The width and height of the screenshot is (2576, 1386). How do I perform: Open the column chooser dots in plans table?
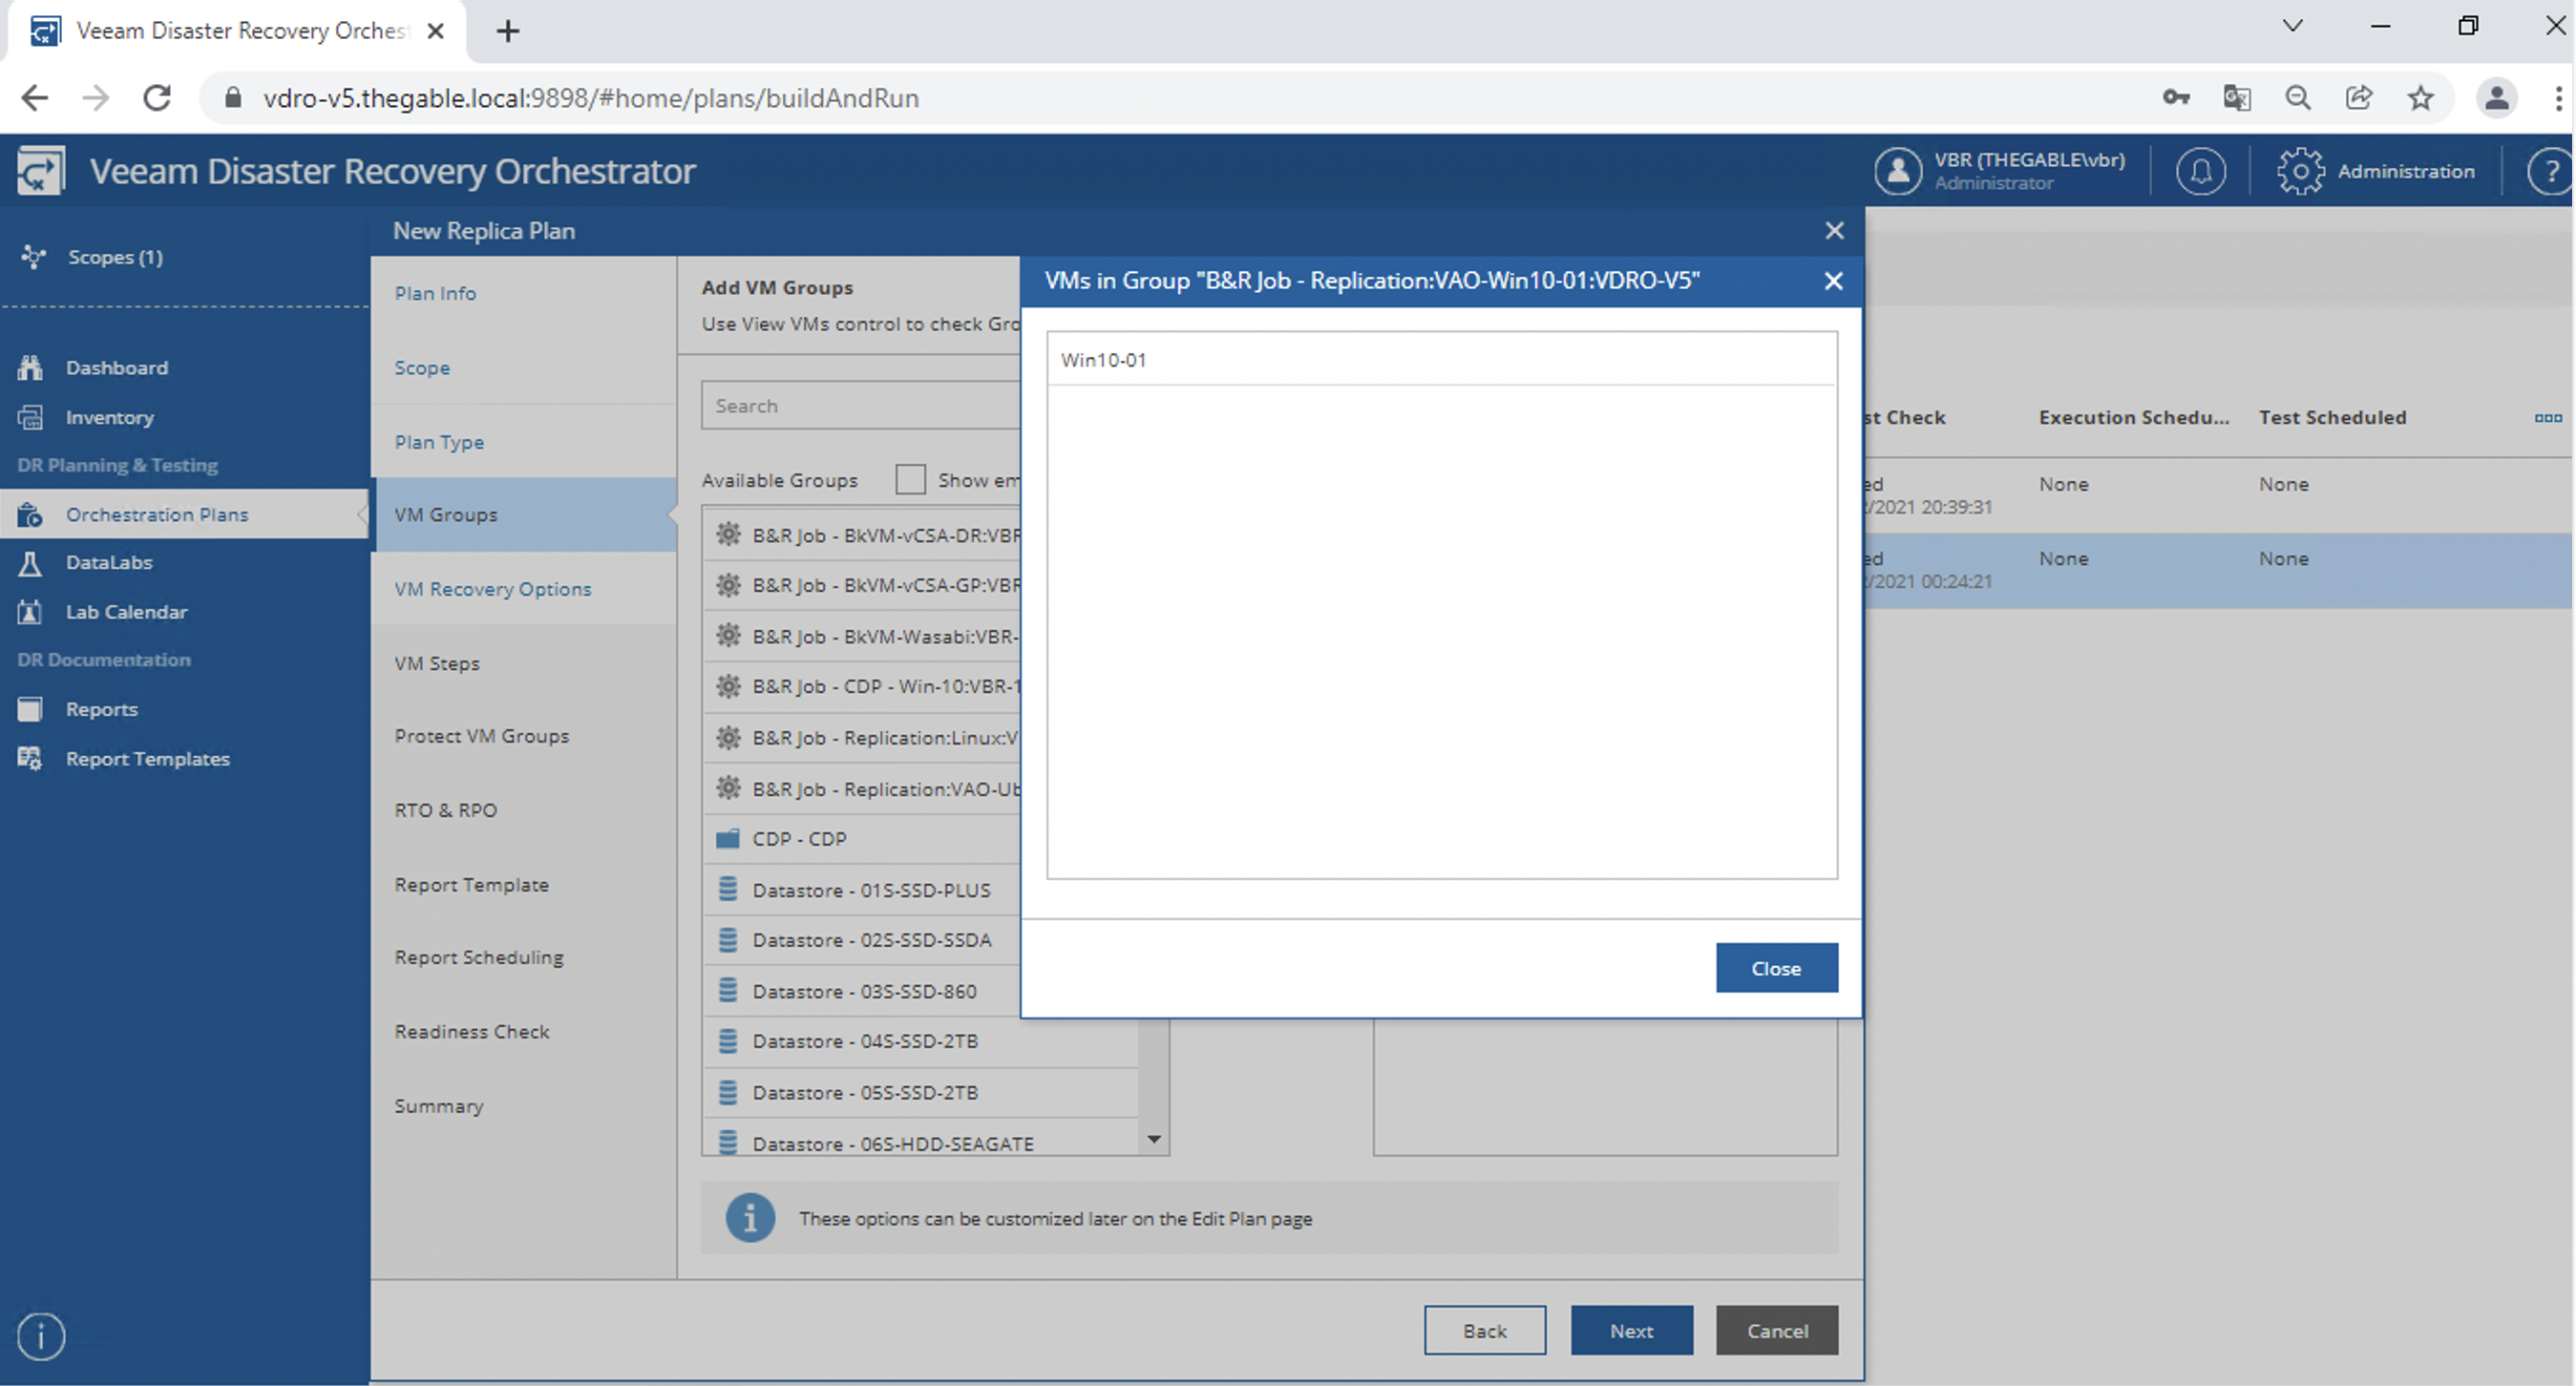click(x=2548, y=418)
